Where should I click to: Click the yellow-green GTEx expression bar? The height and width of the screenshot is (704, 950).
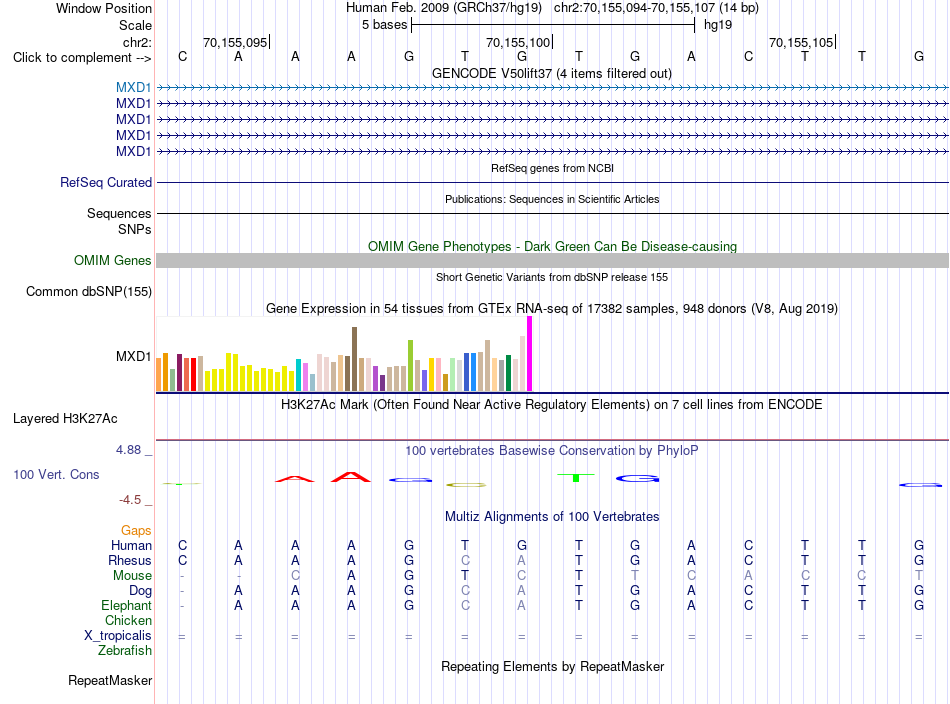[x=410, y=365]
